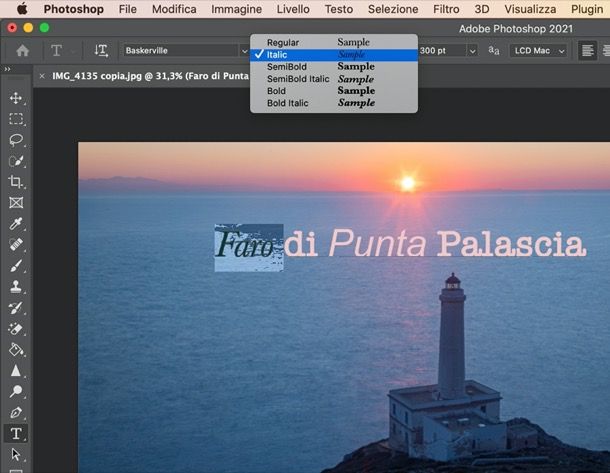Select the Sharpen tool triangle icon
The height and width of the screenshot is (473, 610).
pos(16,371)
